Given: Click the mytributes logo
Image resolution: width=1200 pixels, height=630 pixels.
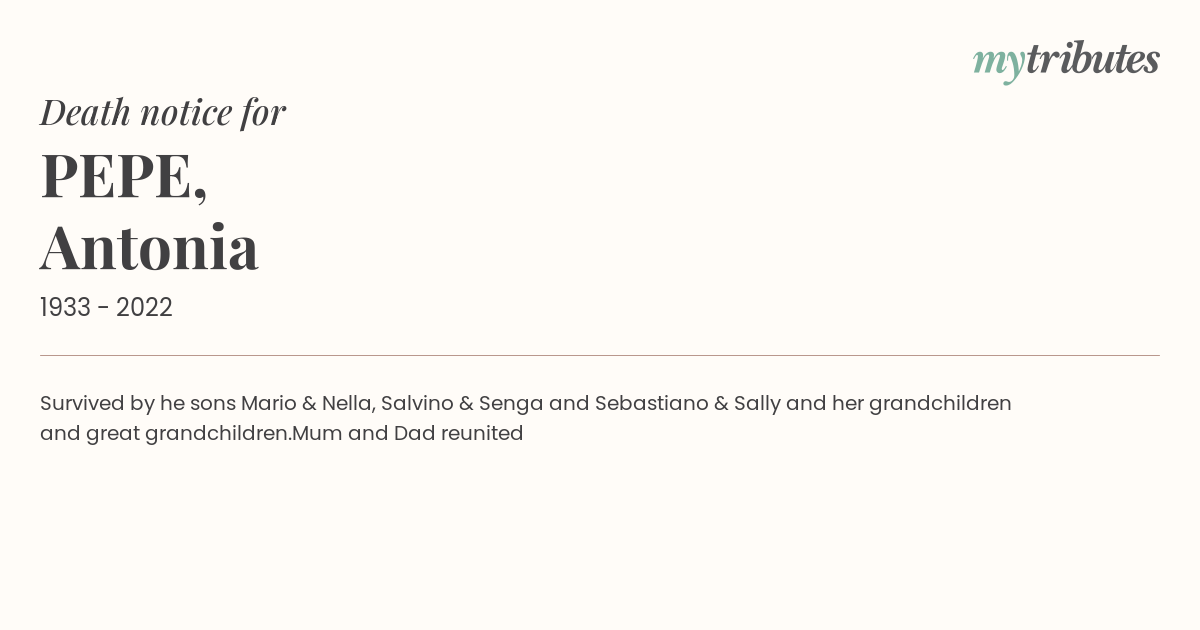Looking at the screenshot, I should [x=1066, y=61].
